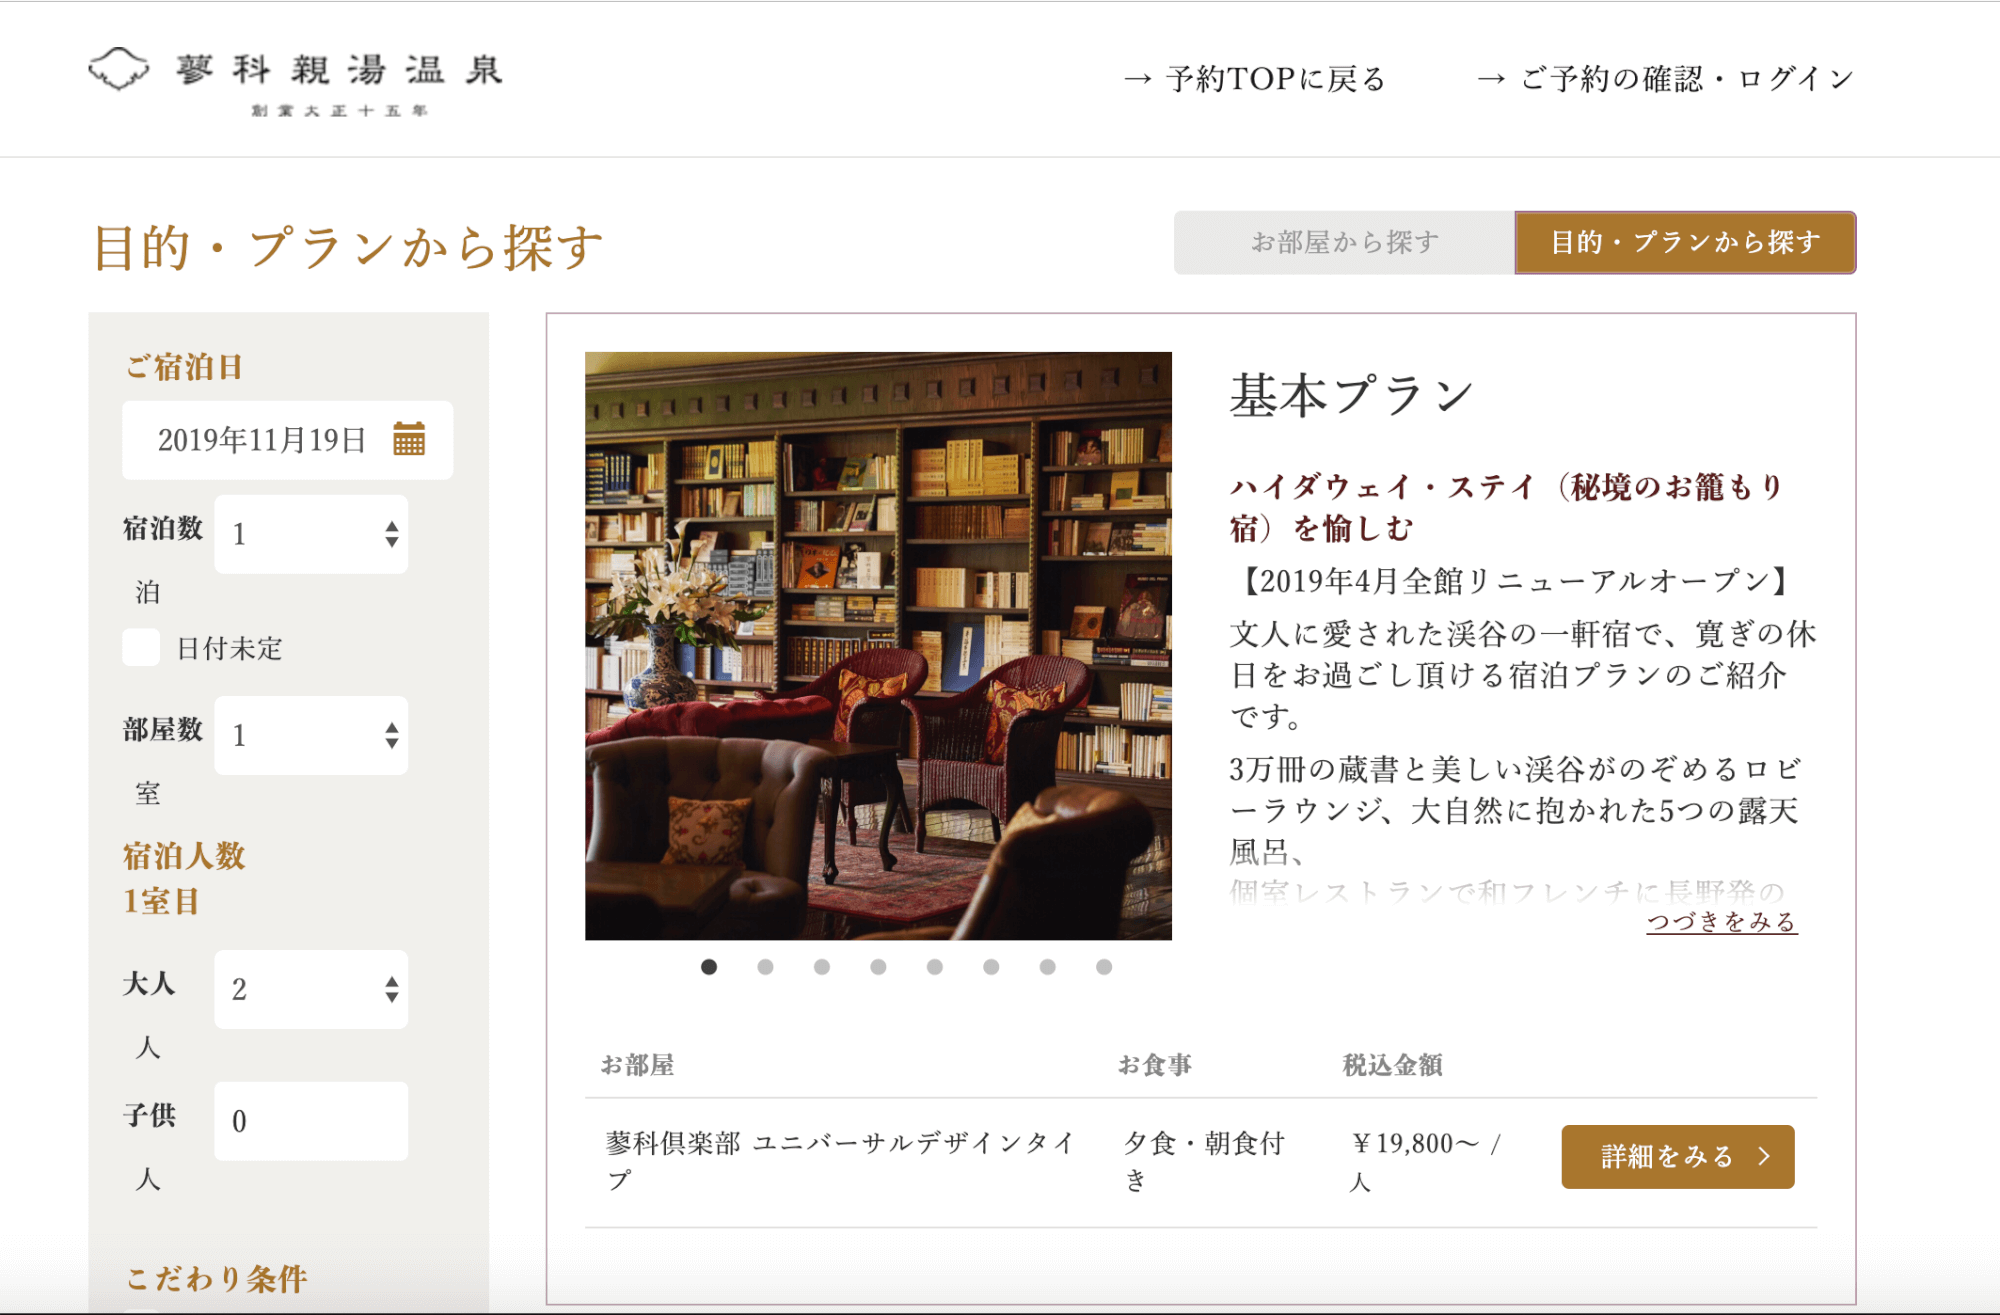Open the calendar date picker icon
Image resolution: width=2000 pixels, height=1315 pixels.
tap(409, 439)
